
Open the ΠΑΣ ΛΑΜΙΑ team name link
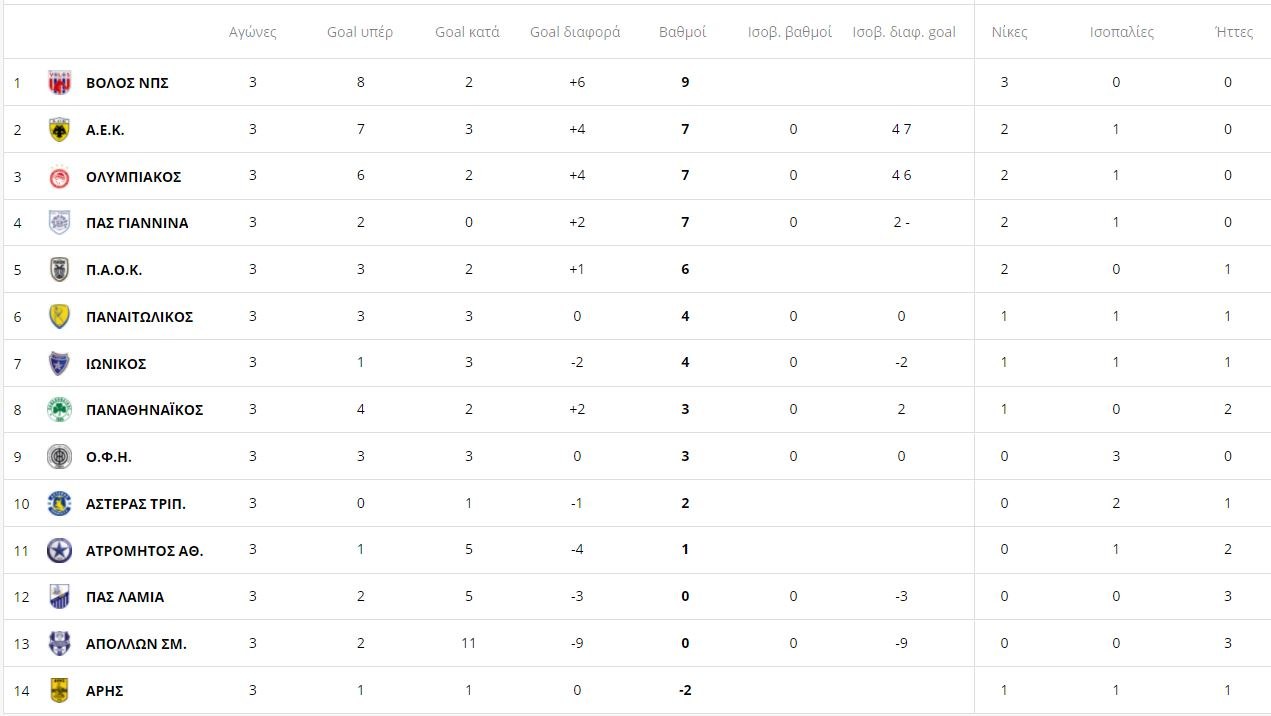pos(125,597)
